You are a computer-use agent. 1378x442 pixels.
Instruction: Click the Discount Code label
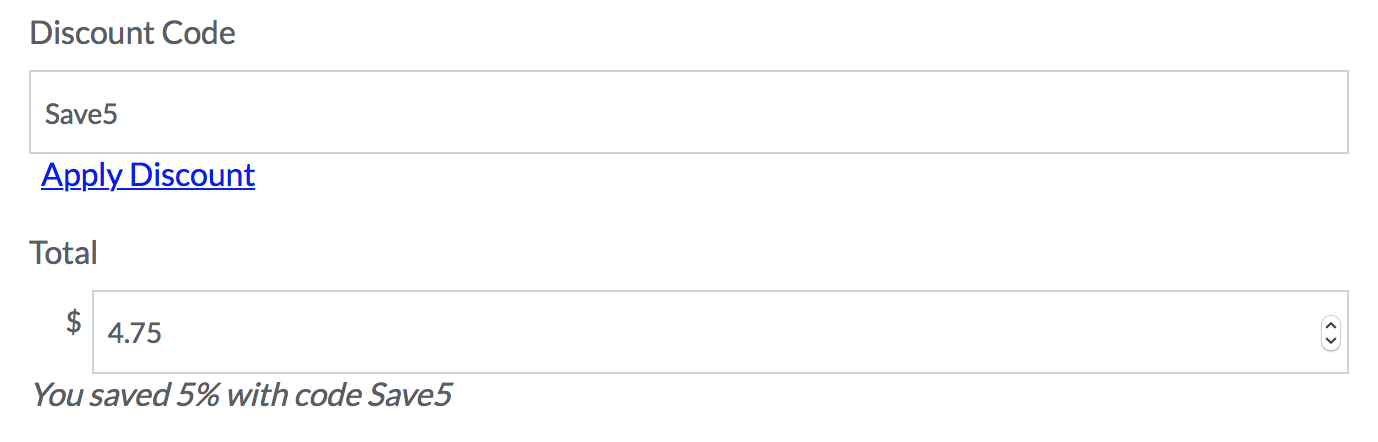point(132,33)
